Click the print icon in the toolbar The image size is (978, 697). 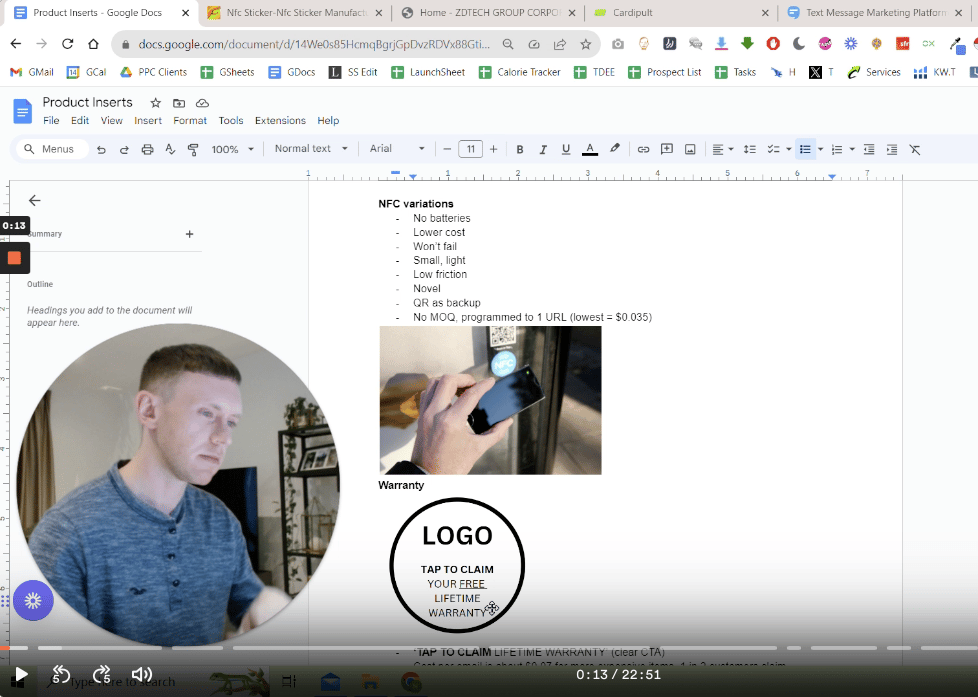click(x=147, y=149)
